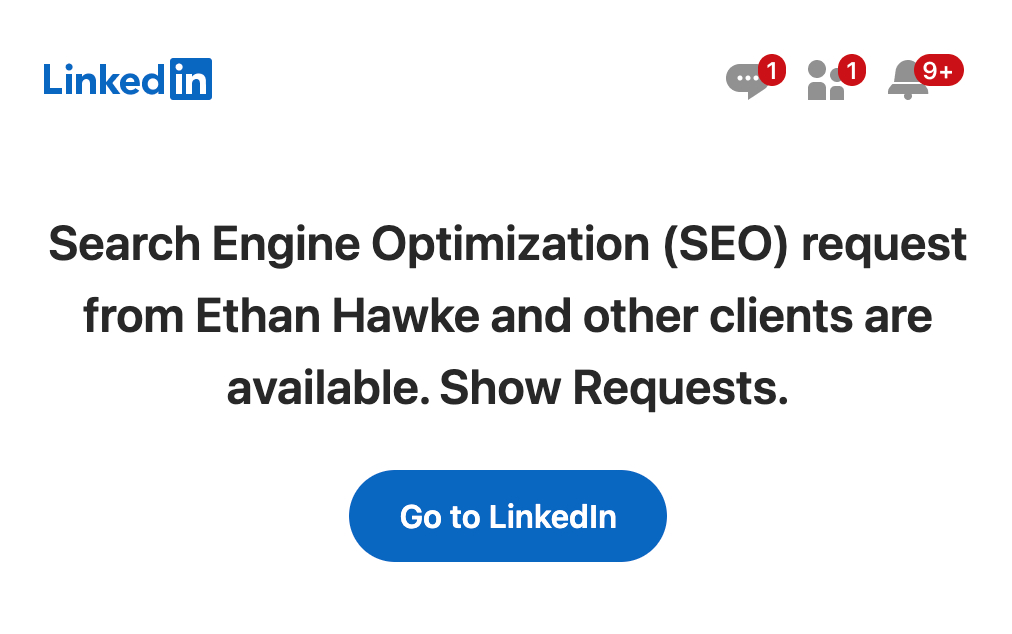Click the word 'LinkedIn' inside the blue button
The height and width of the screenshot is (634, 1012).
click(x=552, y=517)
